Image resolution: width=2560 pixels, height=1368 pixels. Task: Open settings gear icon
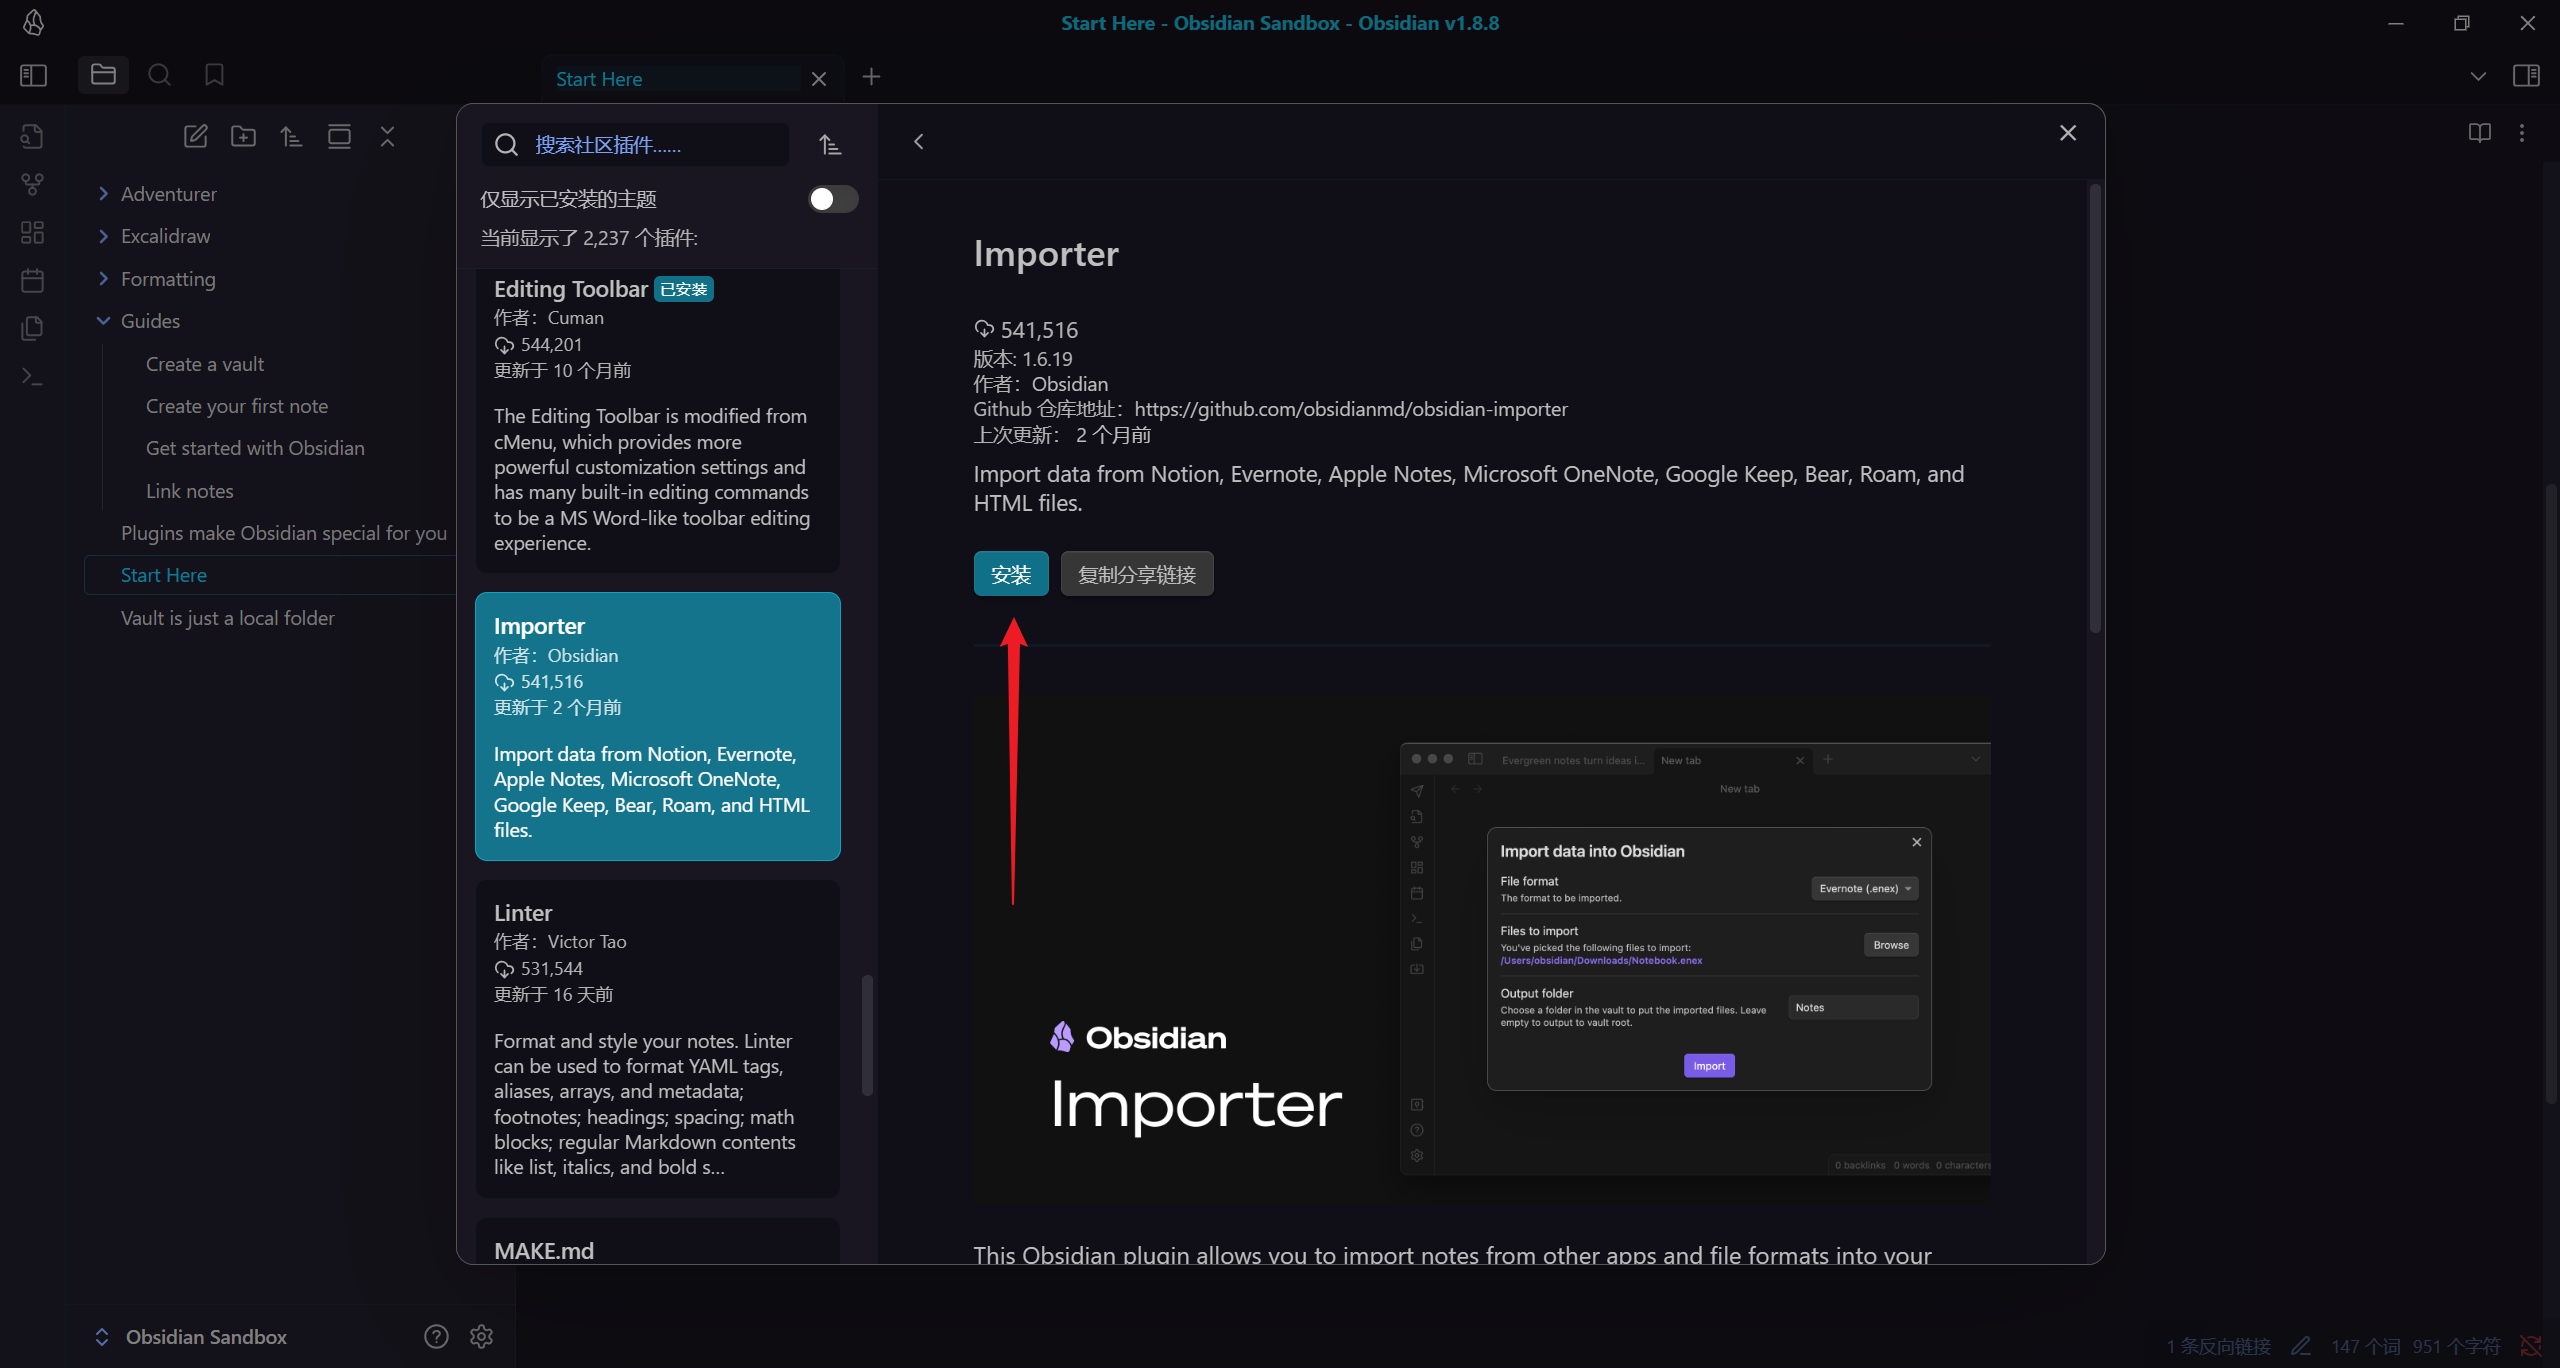(481, 1336)
